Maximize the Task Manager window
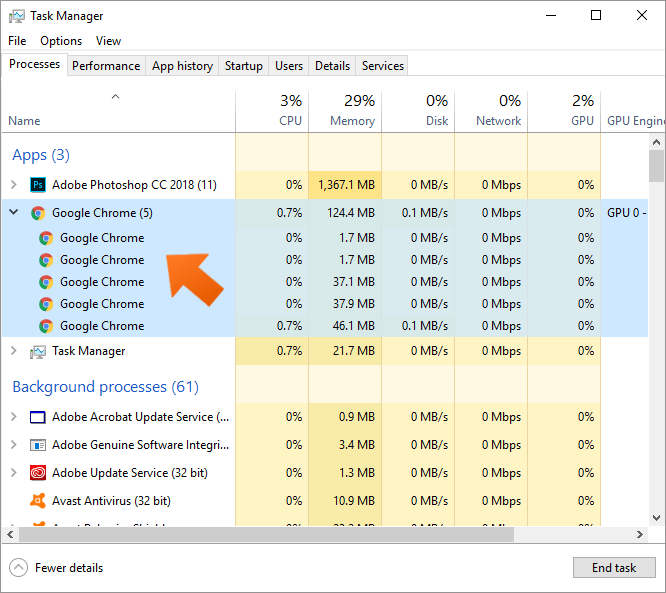 click(x=596, y=15)
